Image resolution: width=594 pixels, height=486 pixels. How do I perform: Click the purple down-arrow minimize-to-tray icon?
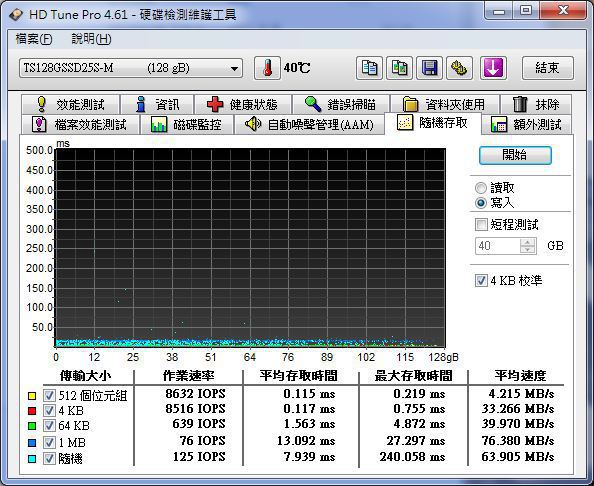(x=493, y=68)
